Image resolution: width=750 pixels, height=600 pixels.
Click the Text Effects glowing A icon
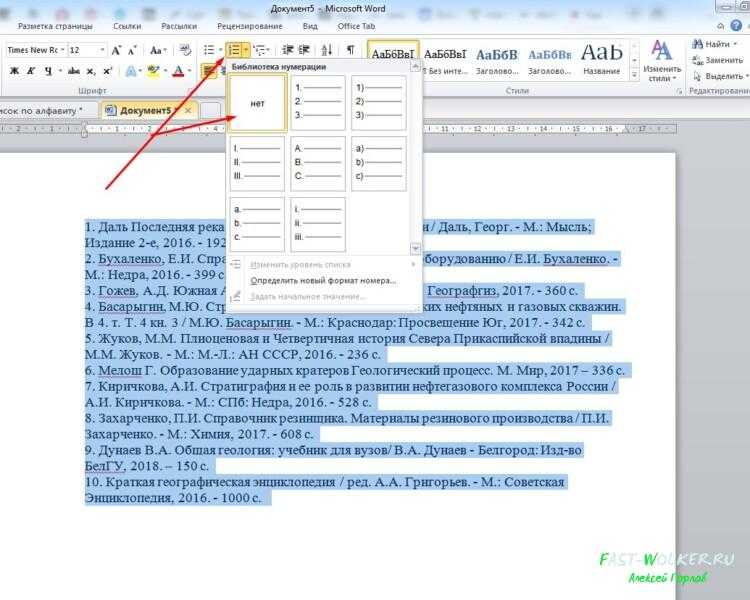[x=130, y=71]
